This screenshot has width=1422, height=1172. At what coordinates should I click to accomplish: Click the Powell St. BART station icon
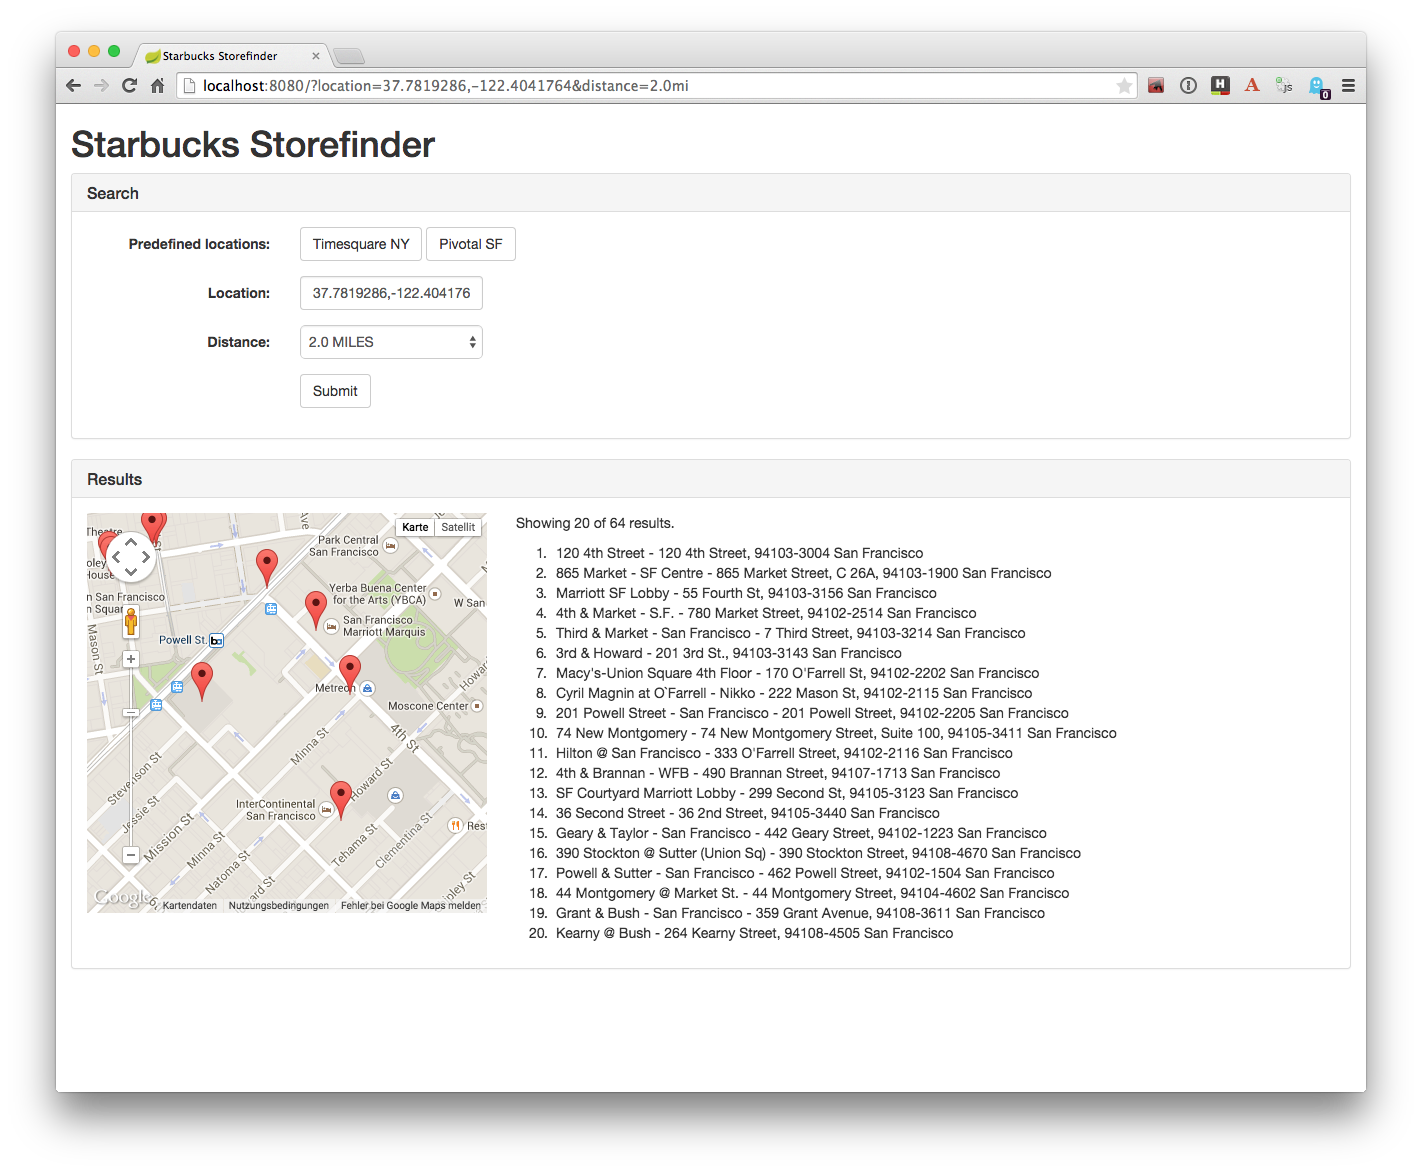coord(216,640)
